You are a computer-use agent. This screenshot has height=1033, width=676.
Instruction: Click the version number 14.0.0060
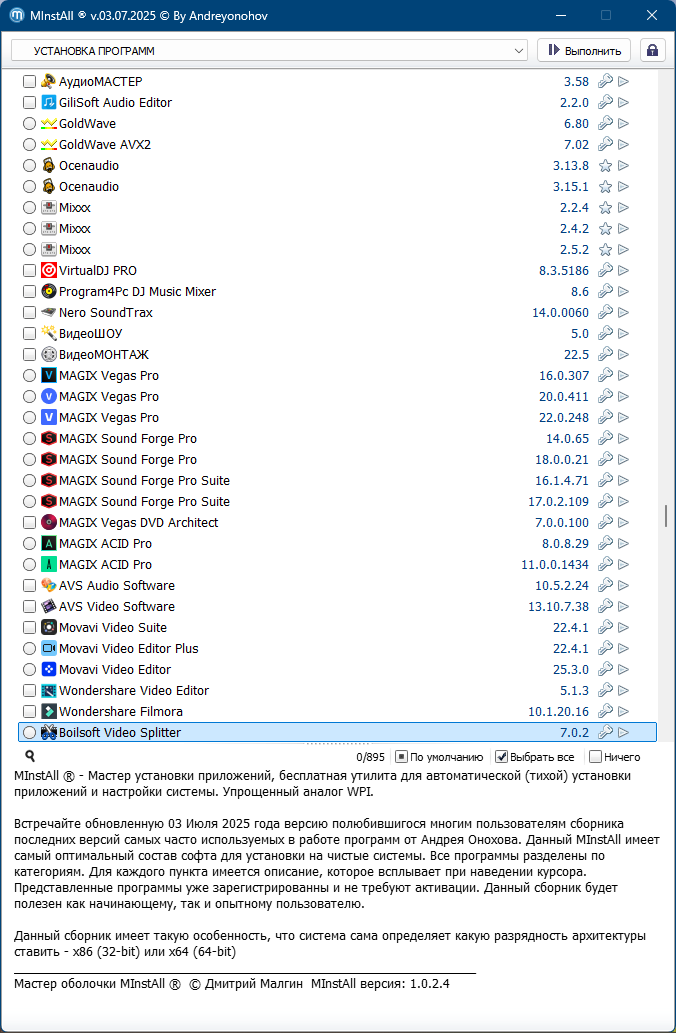tap(561, 313)
